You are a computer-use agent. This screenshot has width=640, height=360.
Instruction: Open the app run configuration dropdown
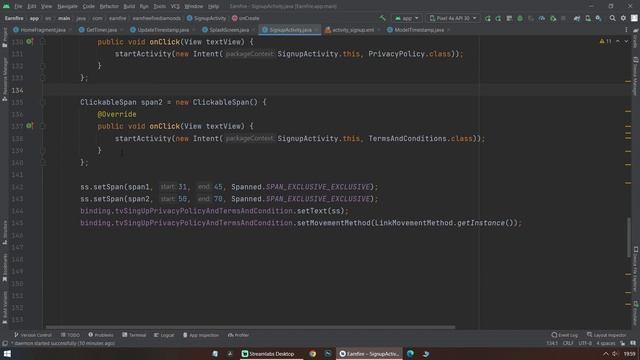pyautogui.click(x=407, y=18)
